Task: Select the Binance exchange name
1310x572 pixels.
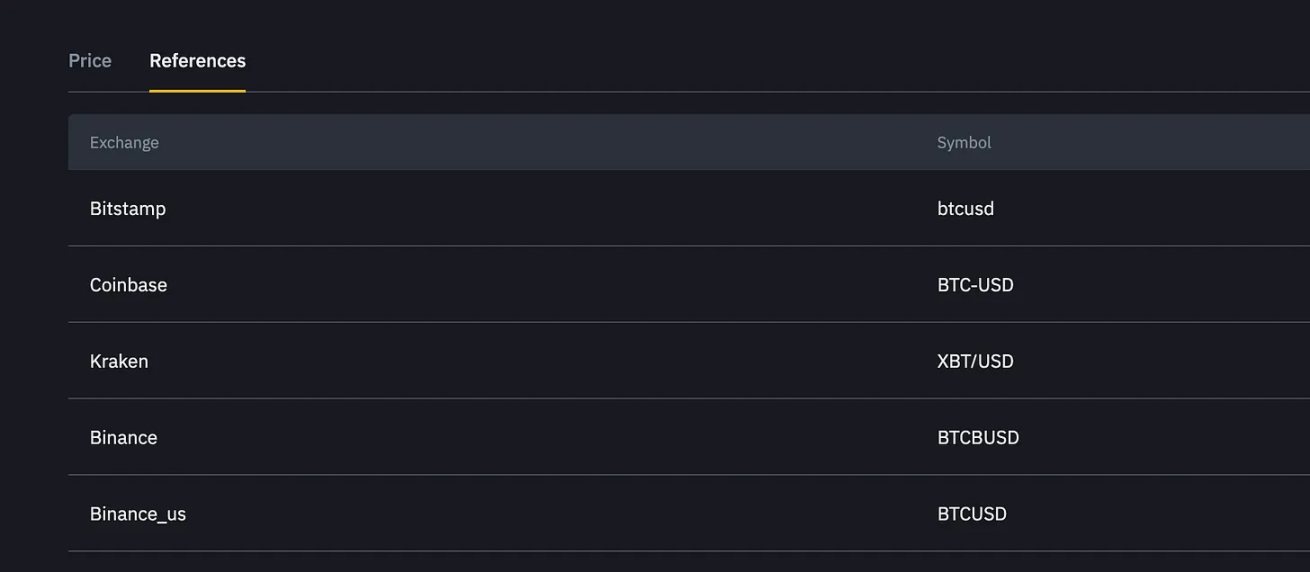Action: pos(123,437)
